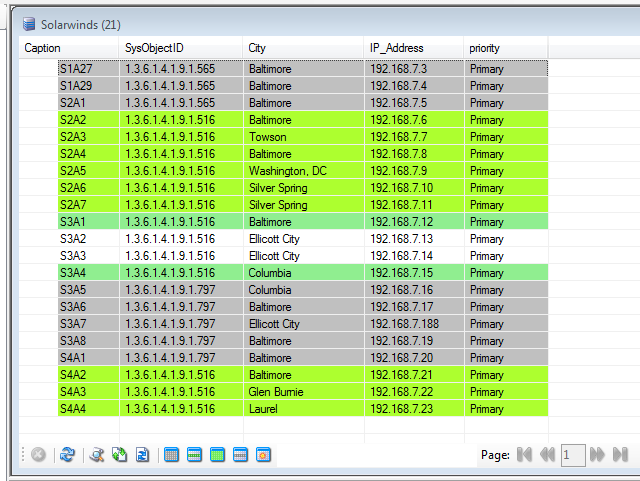Jump to the first page of results

[523, 455]
